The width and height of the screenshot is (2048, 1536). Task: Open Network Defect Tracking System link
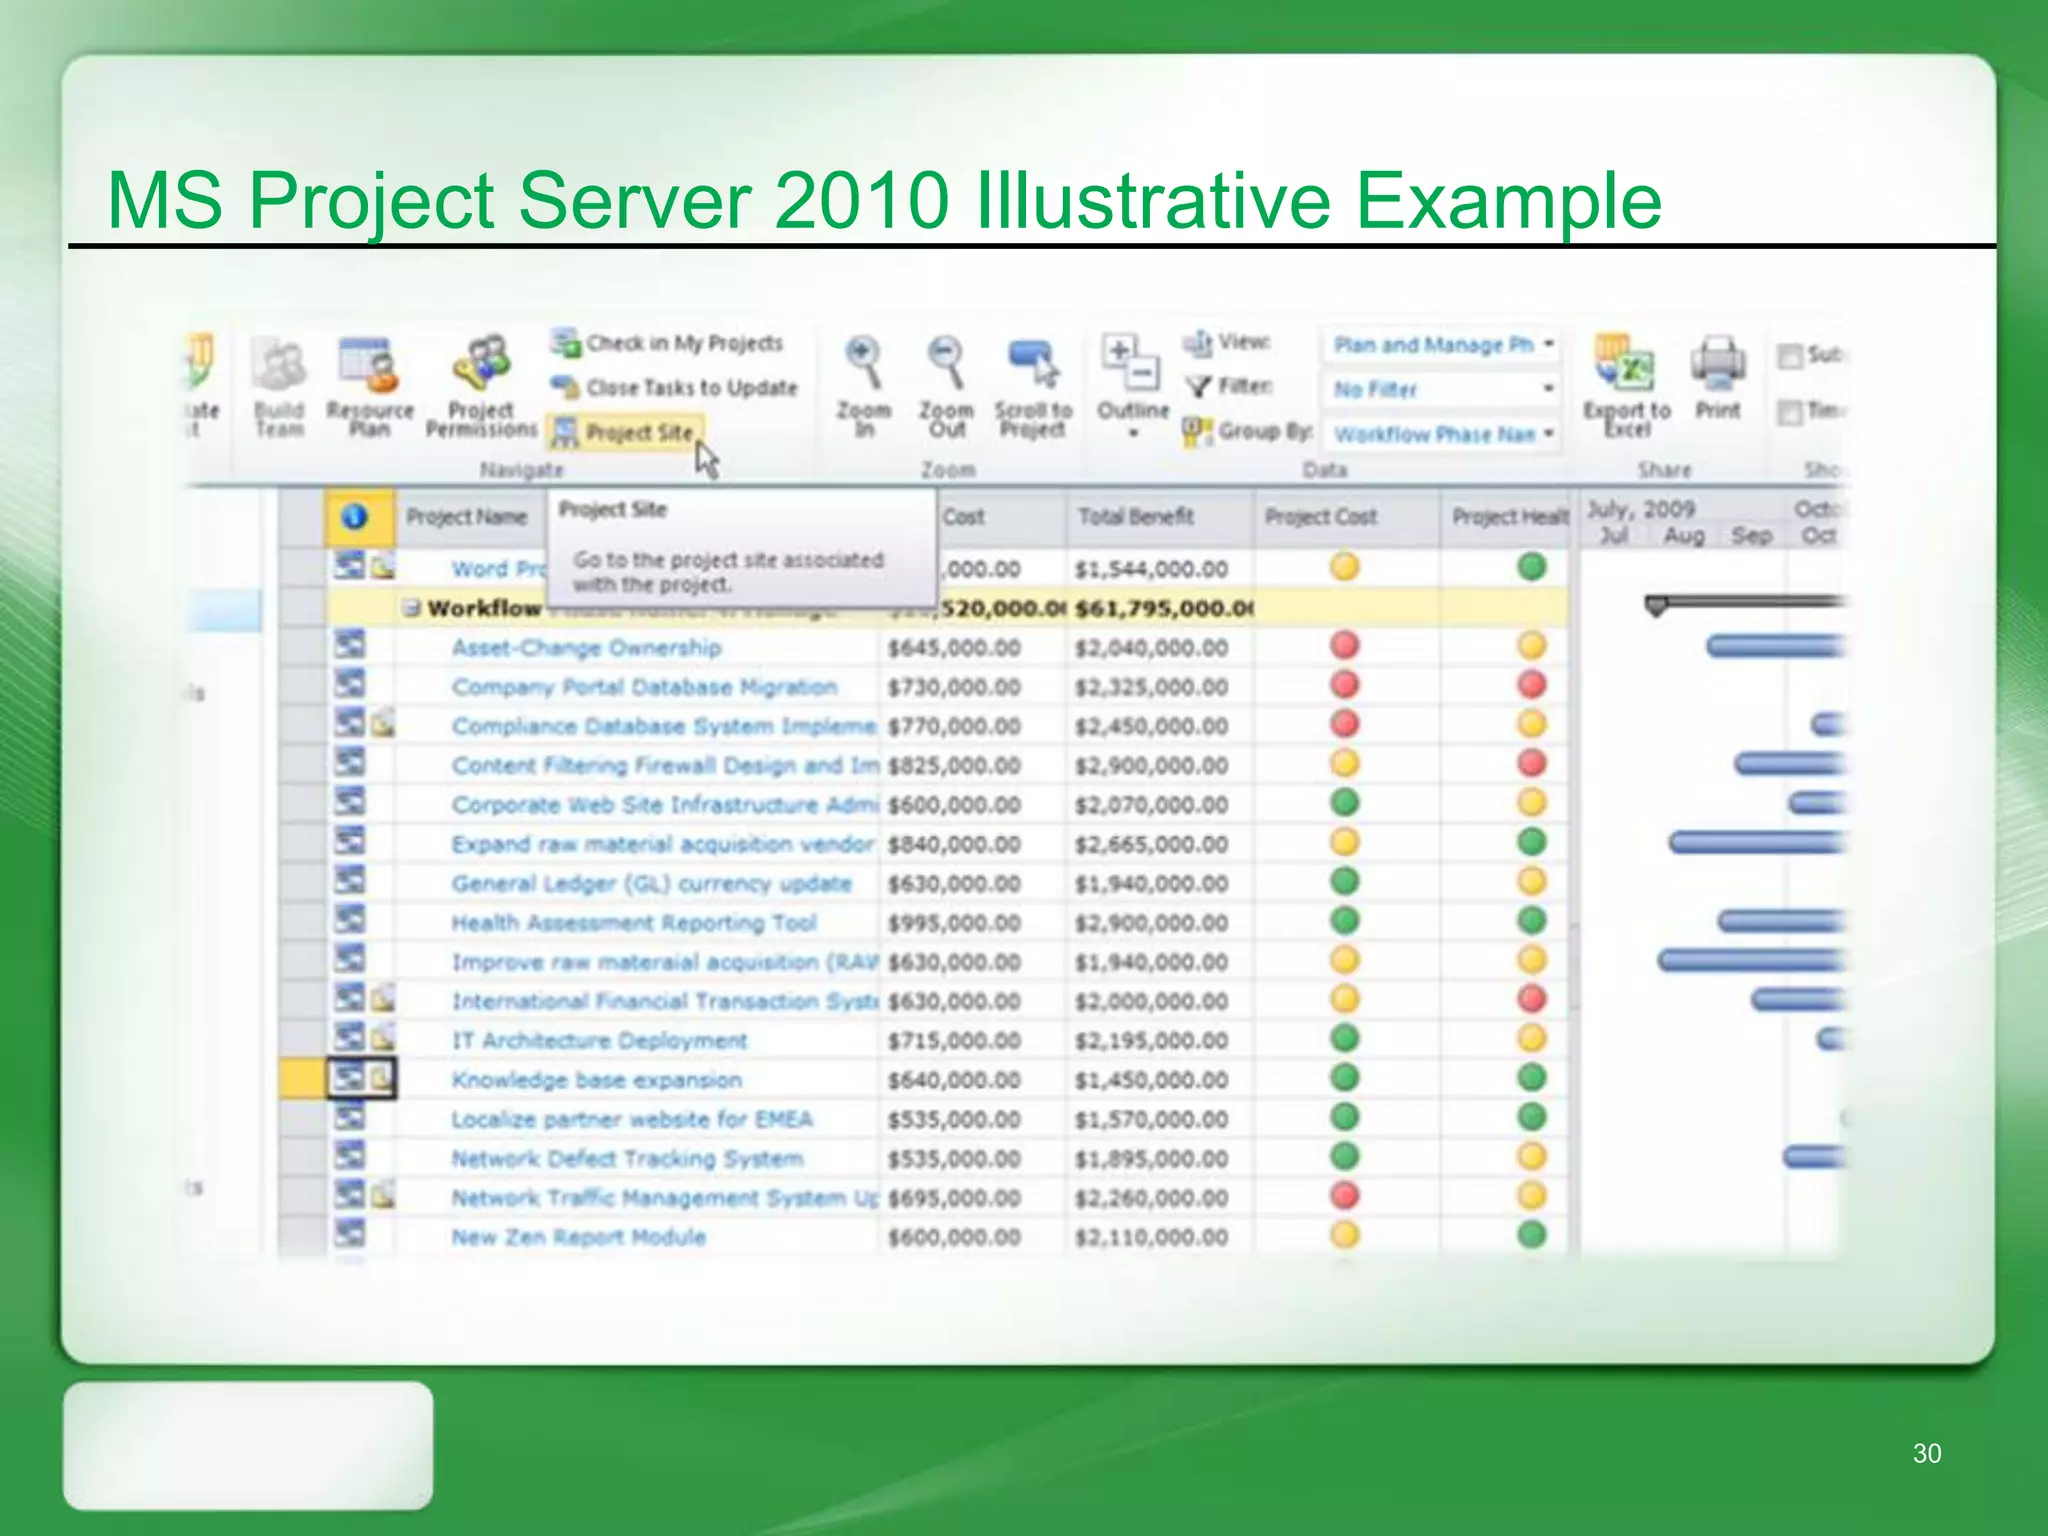tap(627, 1159)
